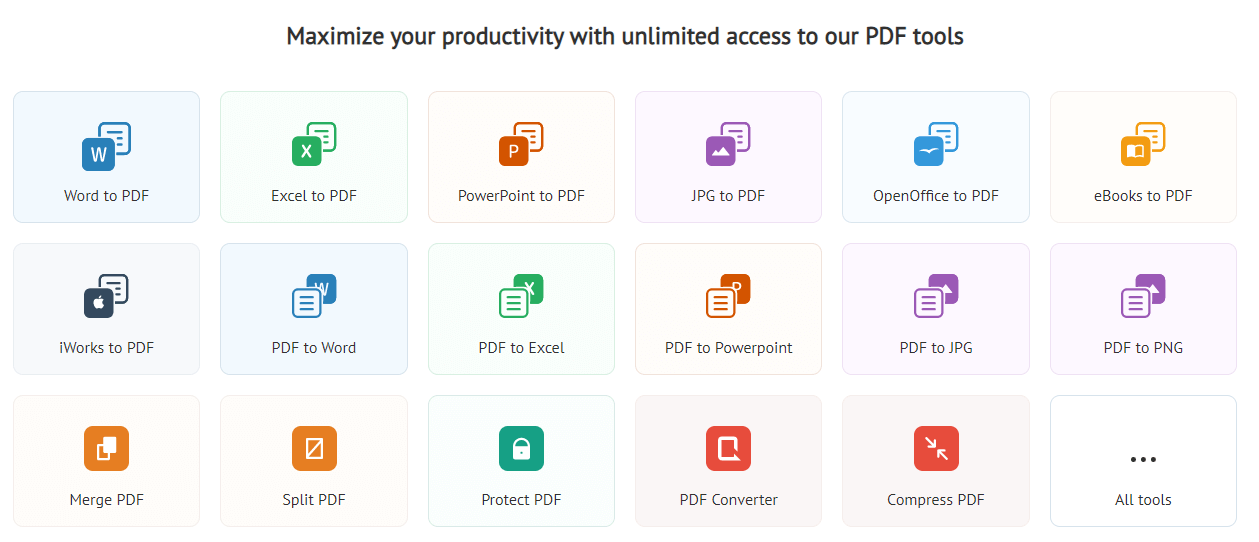The width and height of the screenshot is (1259, 542).
Task: Click the Split PDF icon
Action: point(314,448)
